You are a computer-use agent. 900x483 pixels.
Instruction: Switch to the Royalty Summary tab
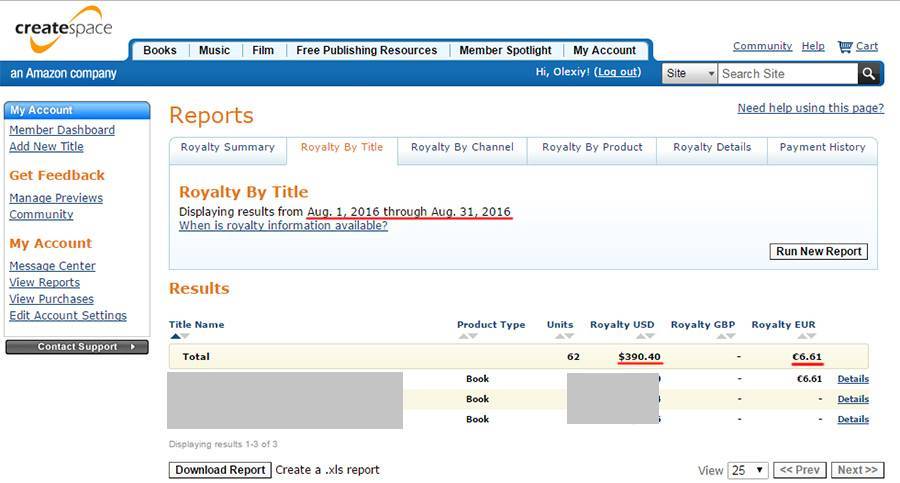[x=227, y=147]
